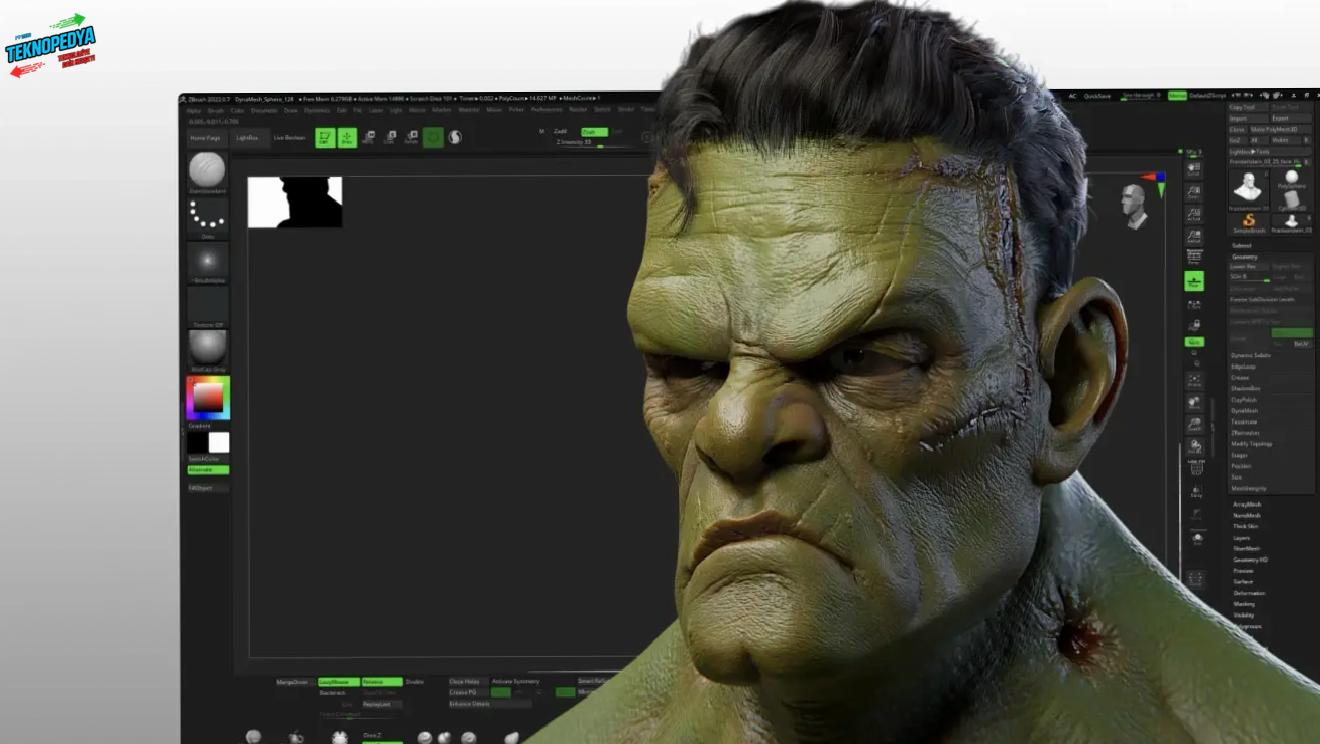The image size is (1320, 744).
Task: Toggle the Floor grid button
Action: tap(1194, 282)
